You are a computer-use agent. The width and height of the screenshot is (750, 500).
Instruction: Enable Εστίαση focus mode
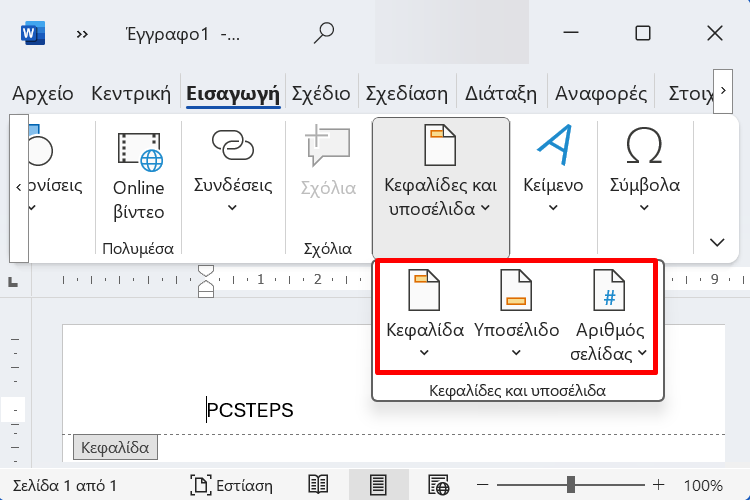[232, 485]
